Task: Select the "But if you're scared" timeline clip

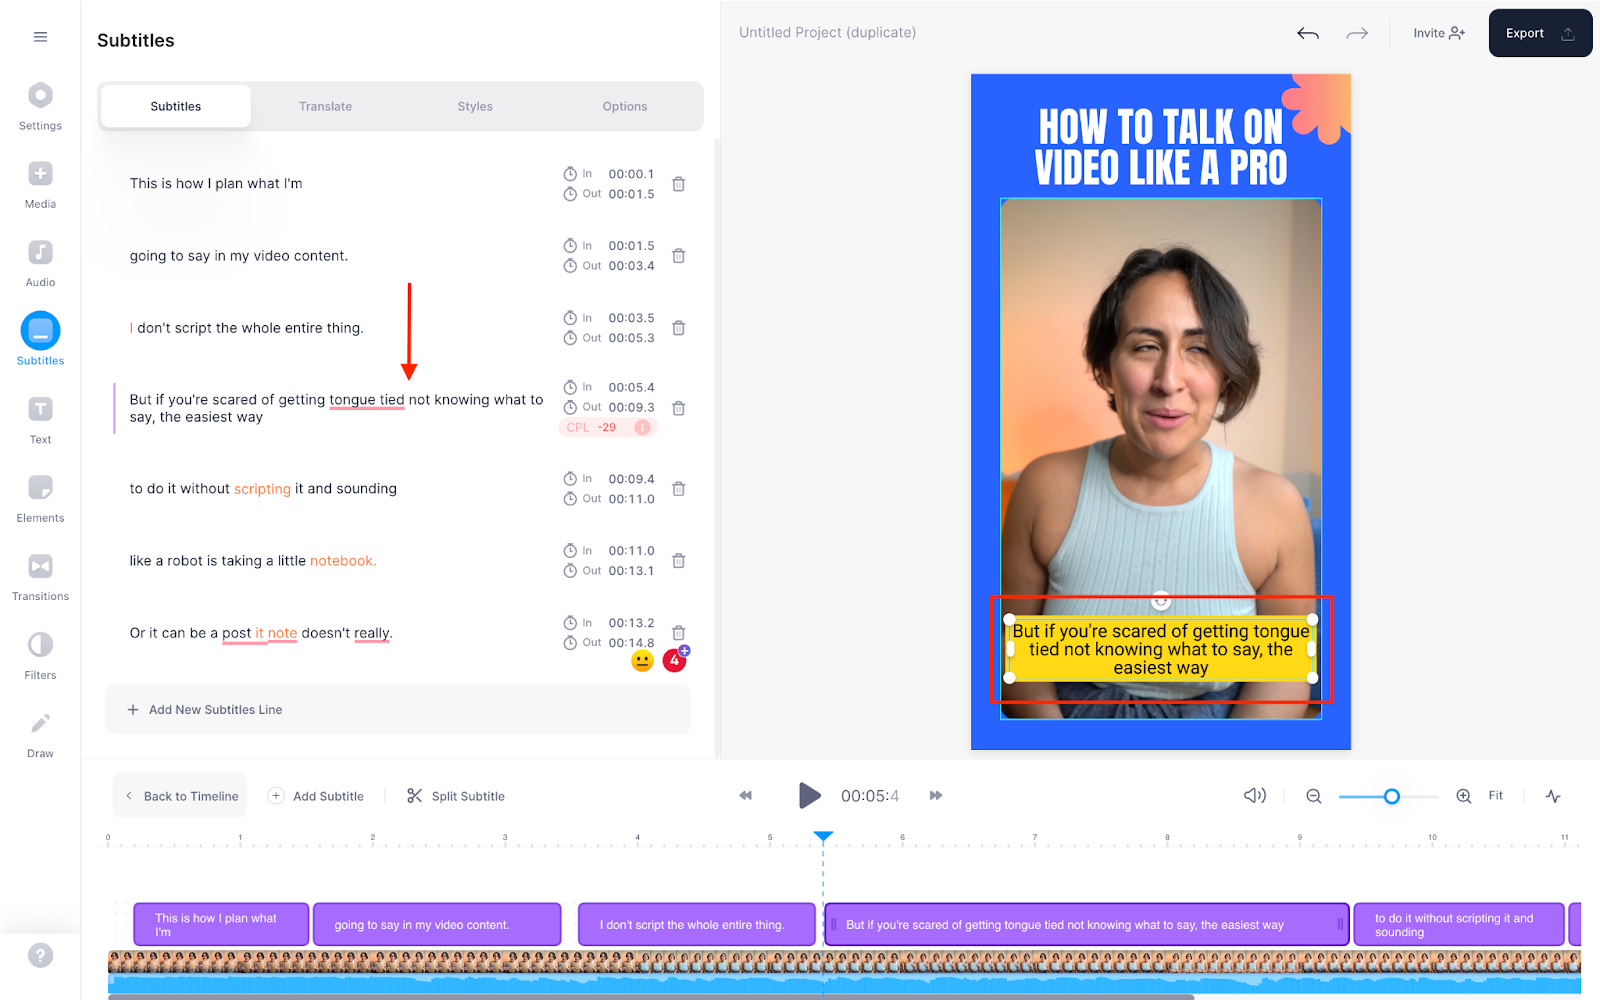Action: pyautogui.click(x=1087, y=925)
